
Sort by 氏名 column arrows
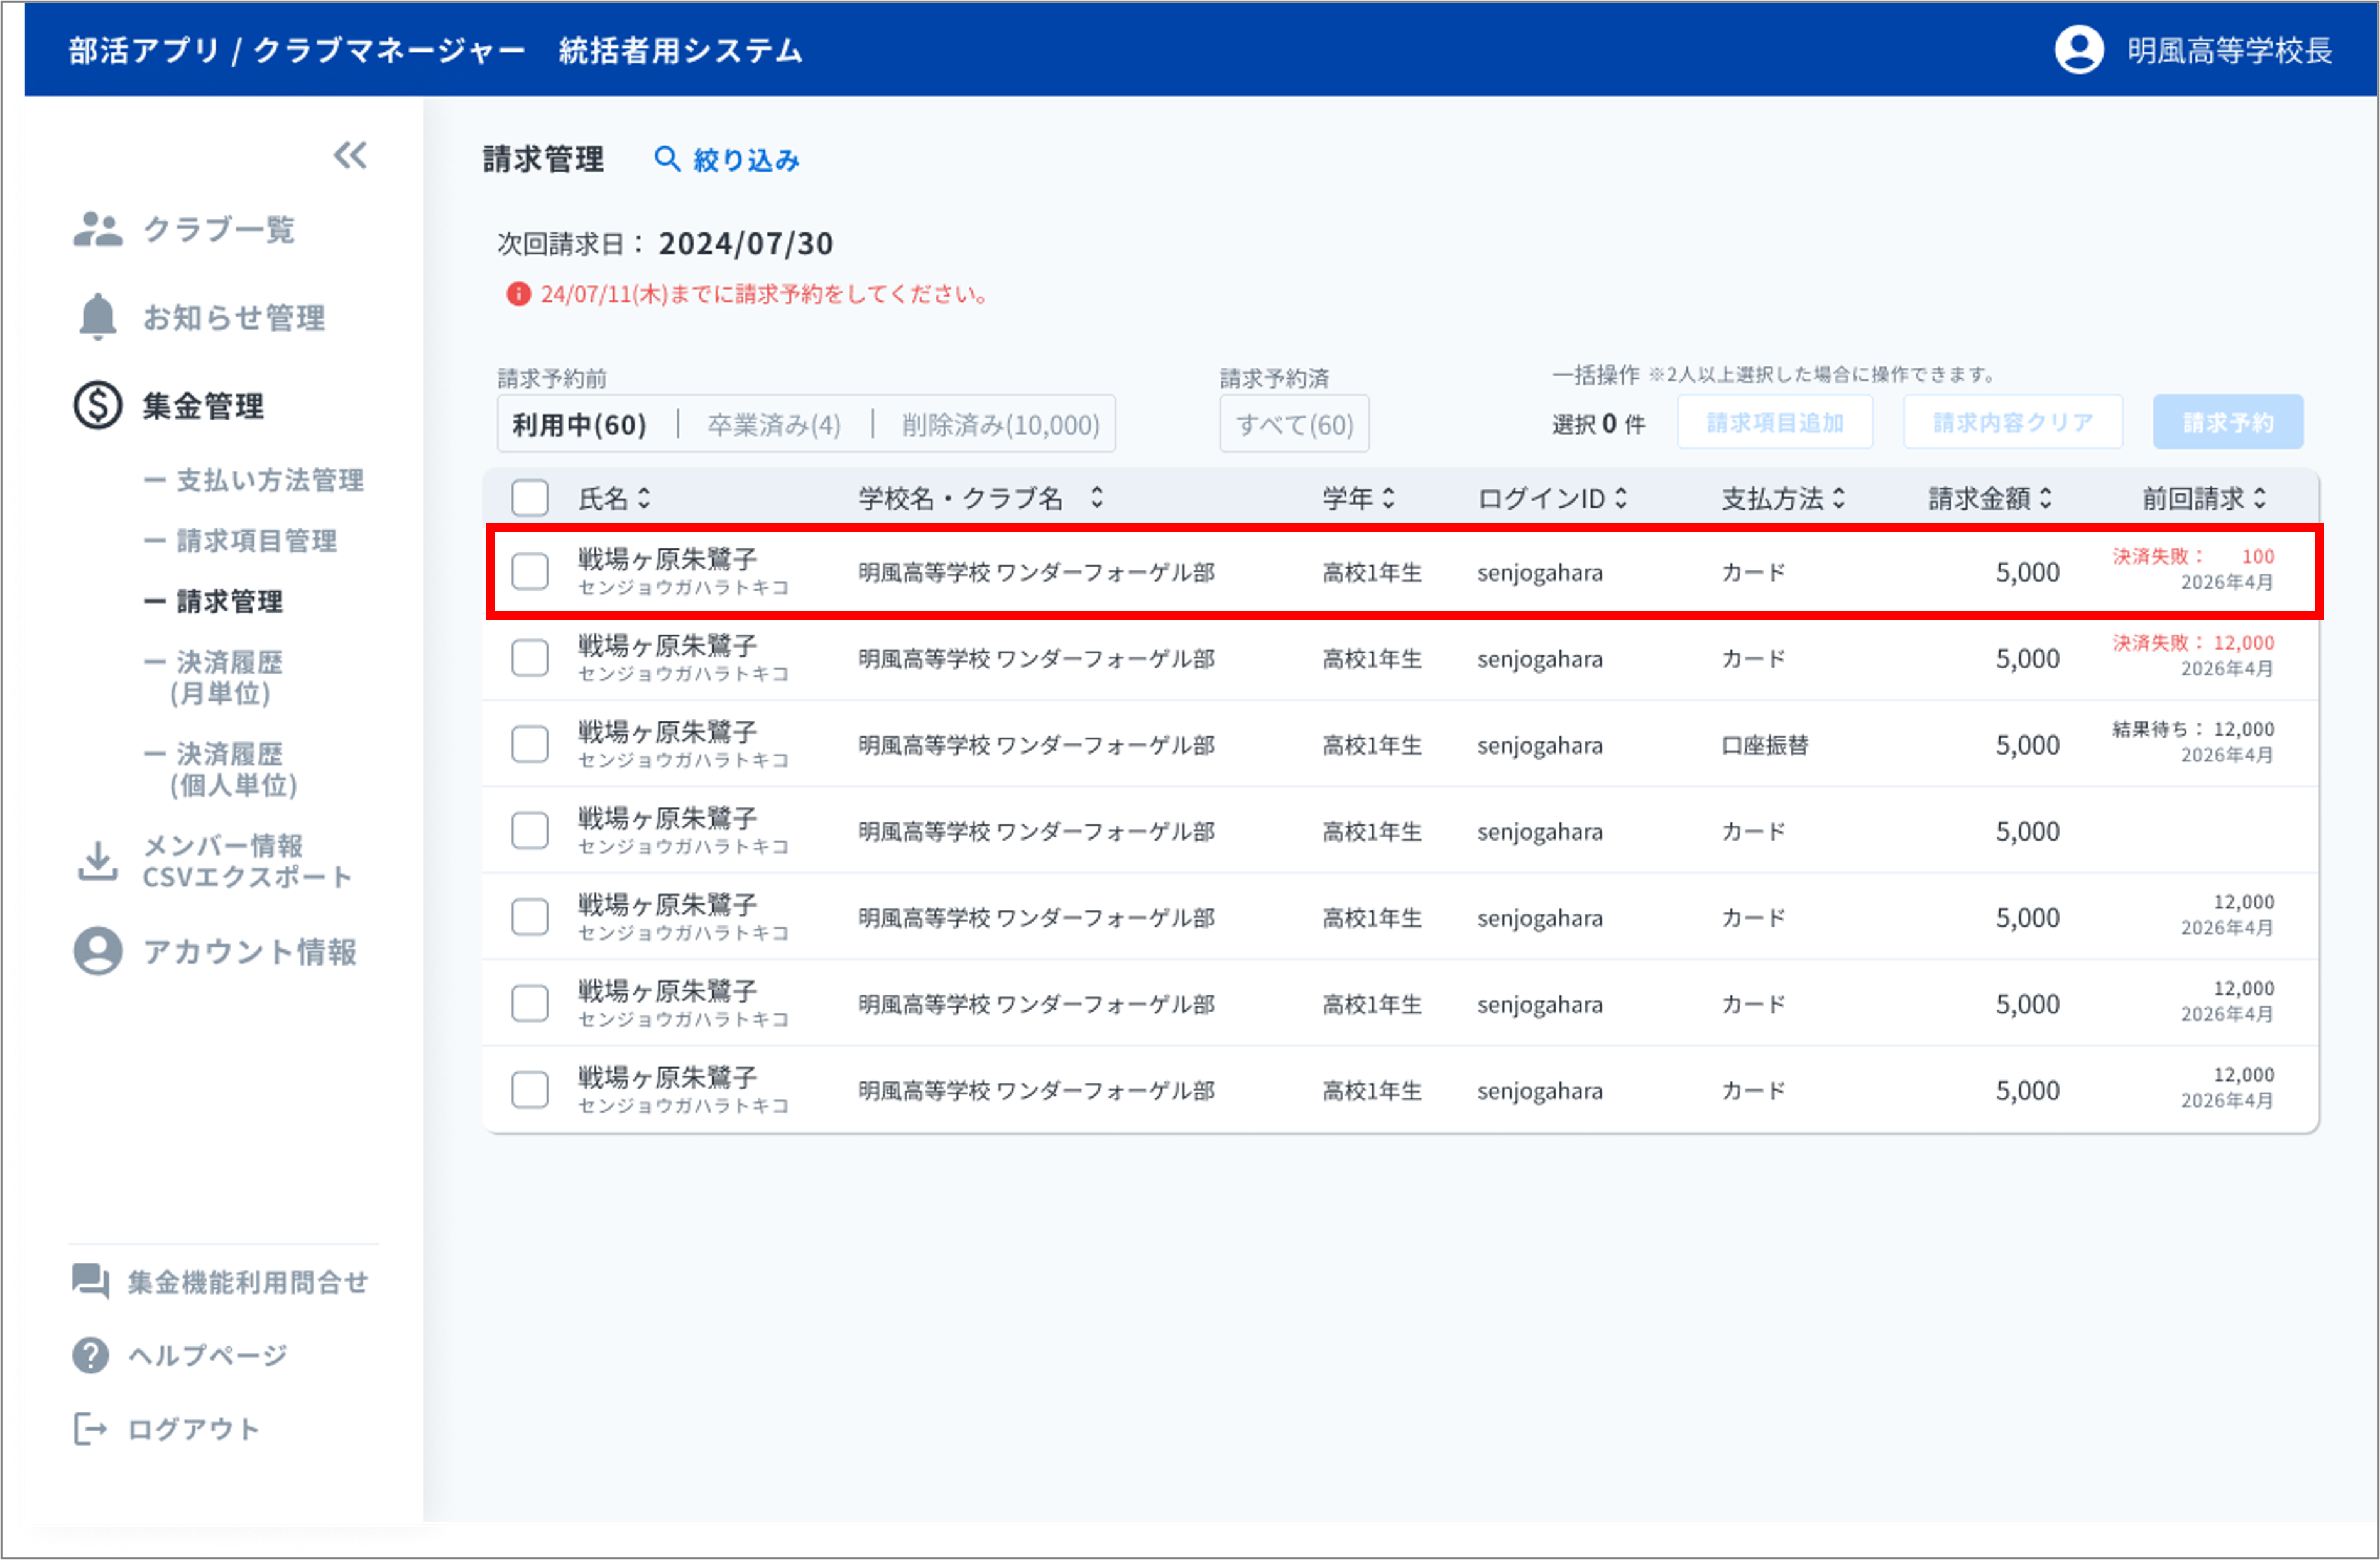click(644, 497)
